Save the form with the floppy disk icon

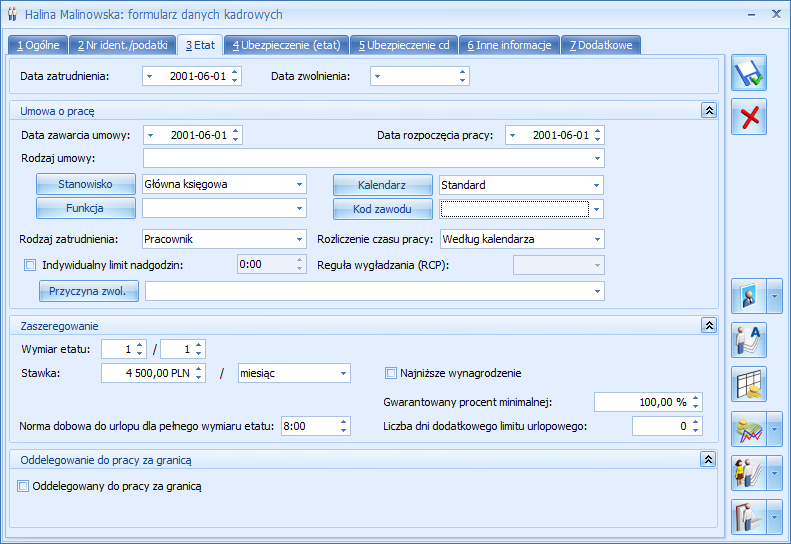click(749, 73)
